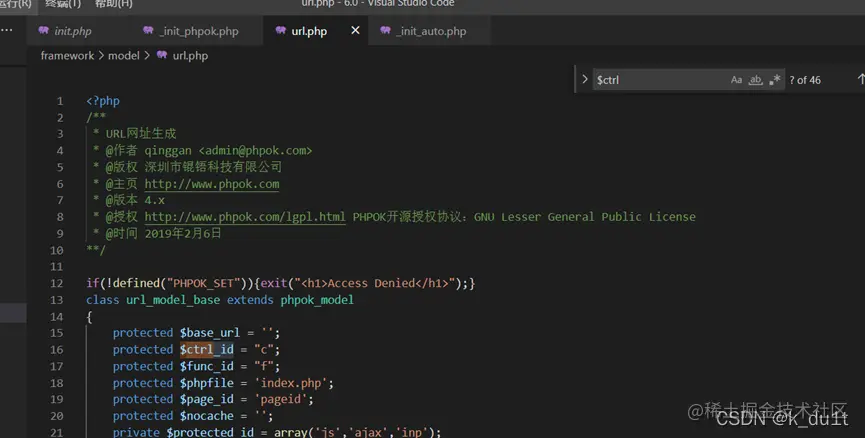865x438 pixels.
Task: Click the '? of 46' match count
Action: pos(805,80)
